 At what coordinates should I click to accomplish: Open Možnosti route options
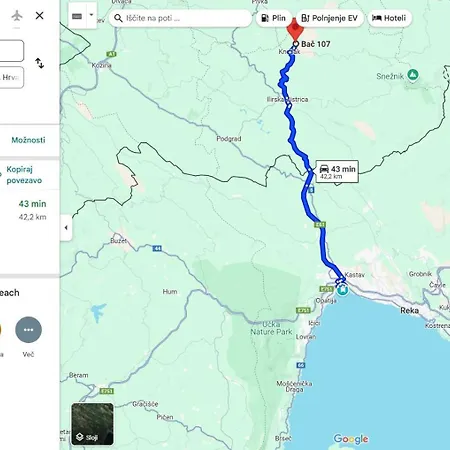[28, 140]
